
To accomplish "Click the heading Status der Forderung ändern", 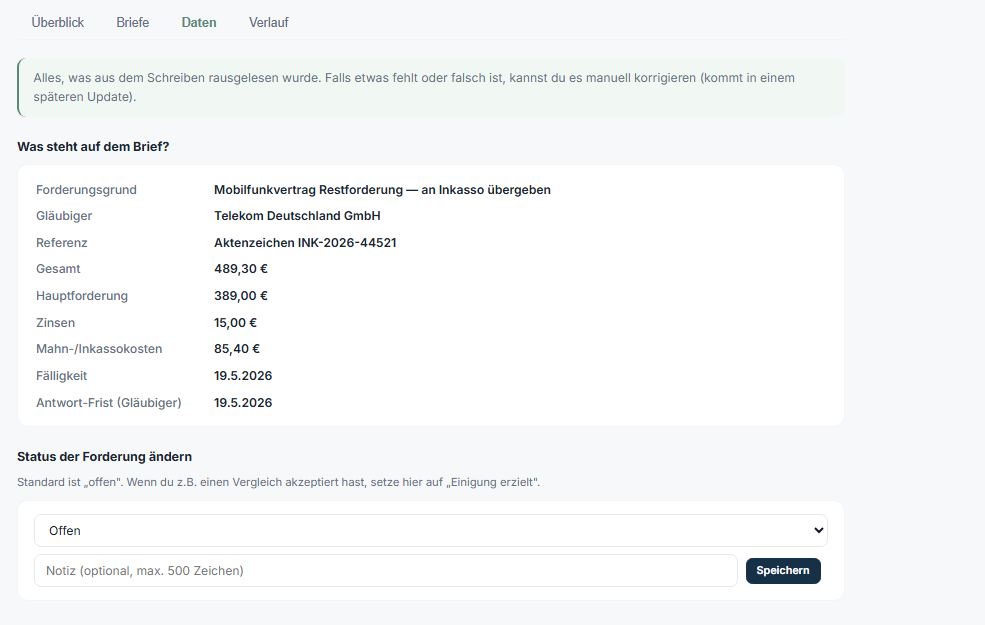I will 105,457.
